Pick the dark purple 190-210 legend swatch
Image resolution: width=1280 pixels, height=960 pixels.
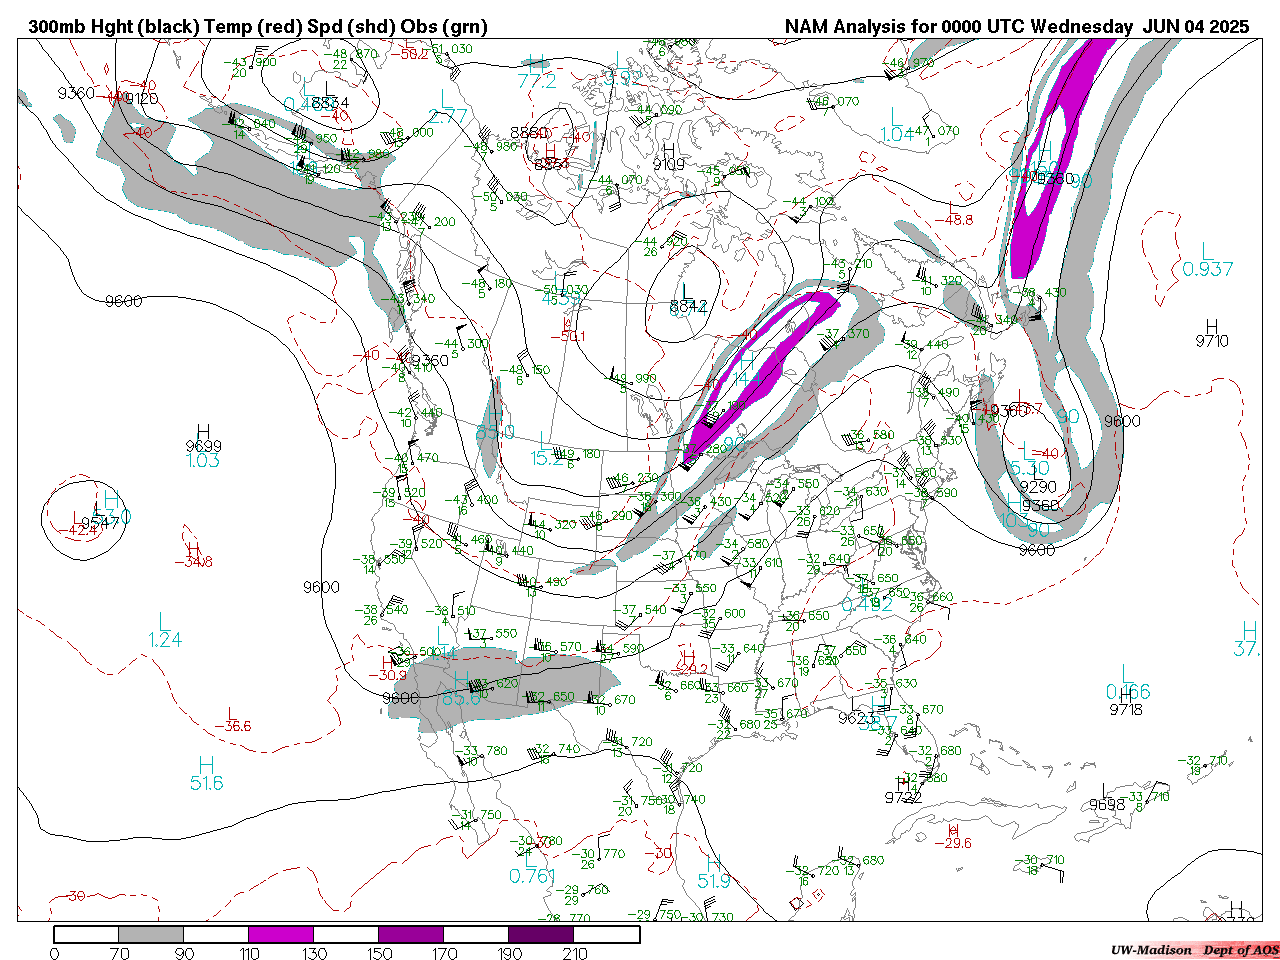click(x=541, y=934)
